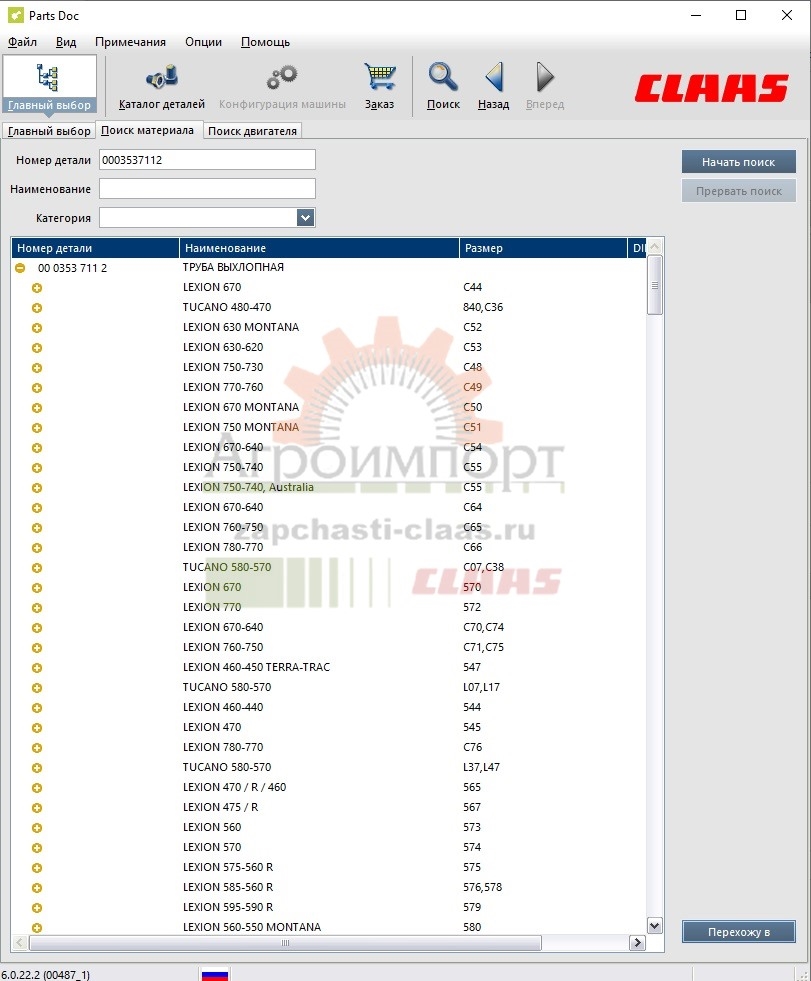Select the 576,578 size cell

pyautogui.click(x=482, y=887)
